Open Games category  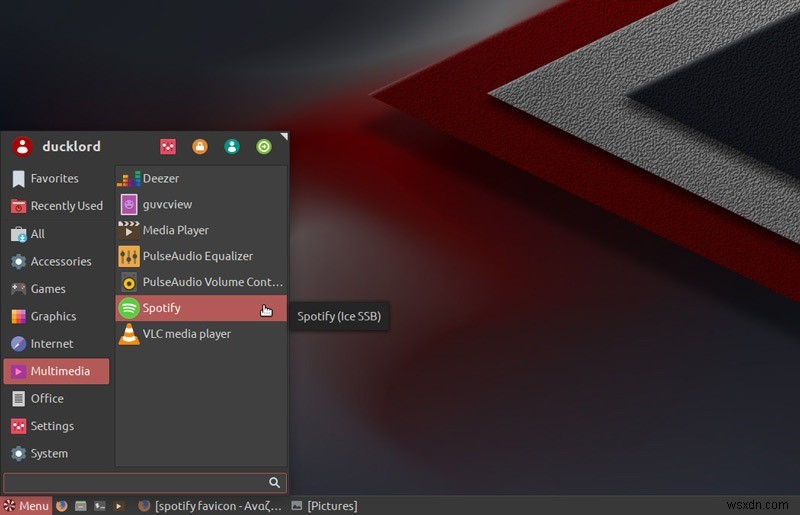tap(56, 289)
